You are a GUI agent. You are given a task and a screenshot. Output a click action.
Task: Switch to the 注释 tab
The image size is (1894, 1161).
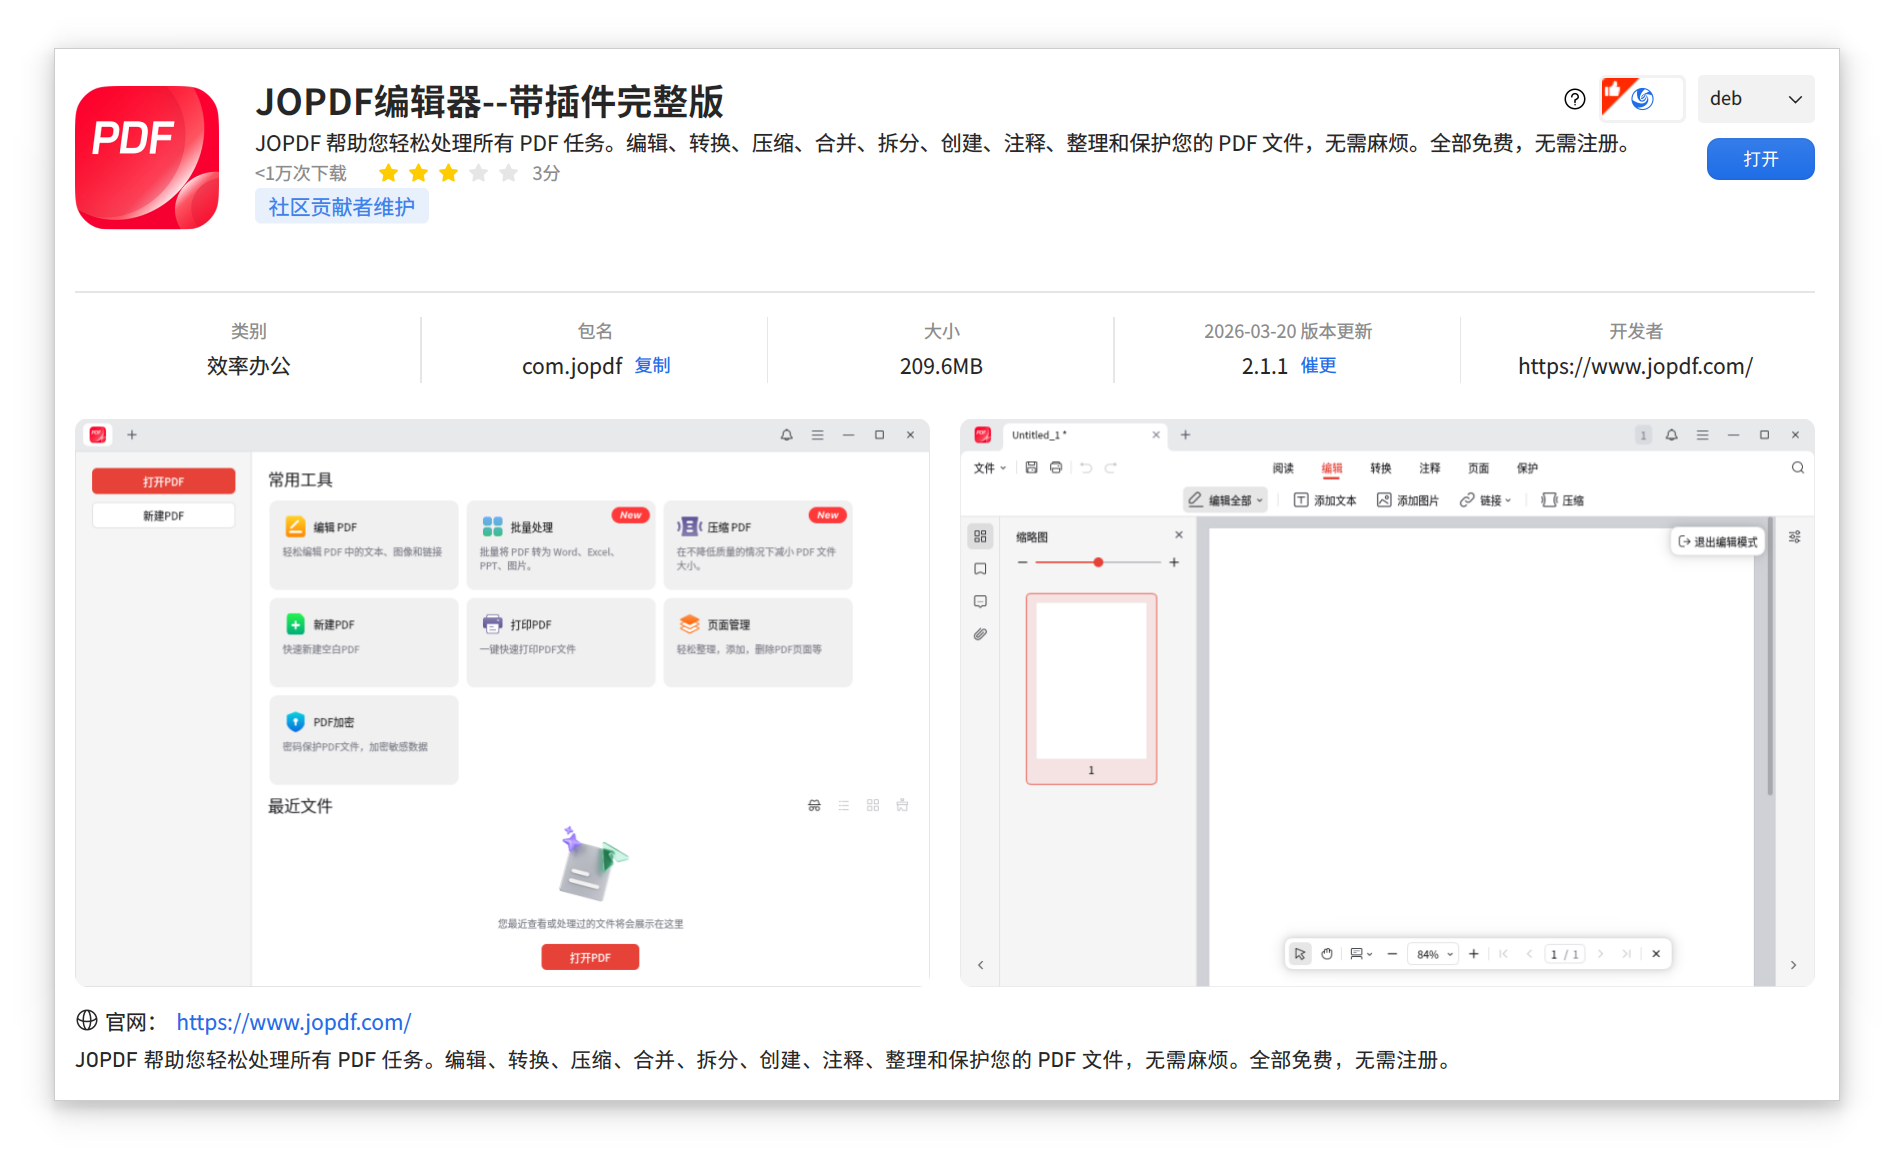point(1430,468)
